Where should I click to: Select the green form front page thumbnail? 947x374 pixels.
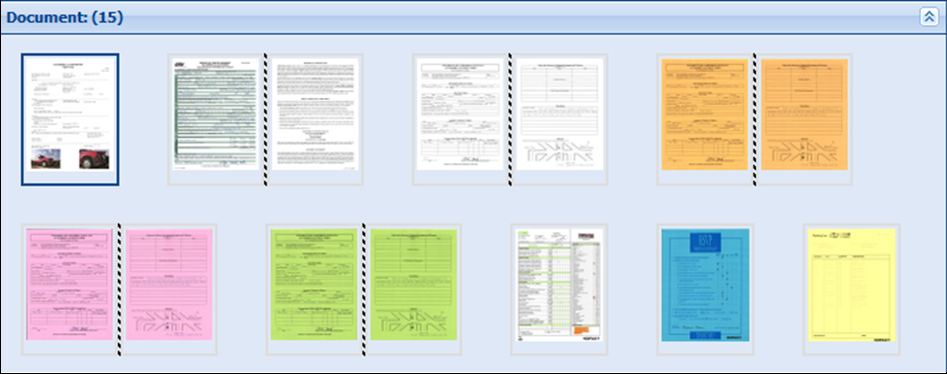[x=314, y=284]
